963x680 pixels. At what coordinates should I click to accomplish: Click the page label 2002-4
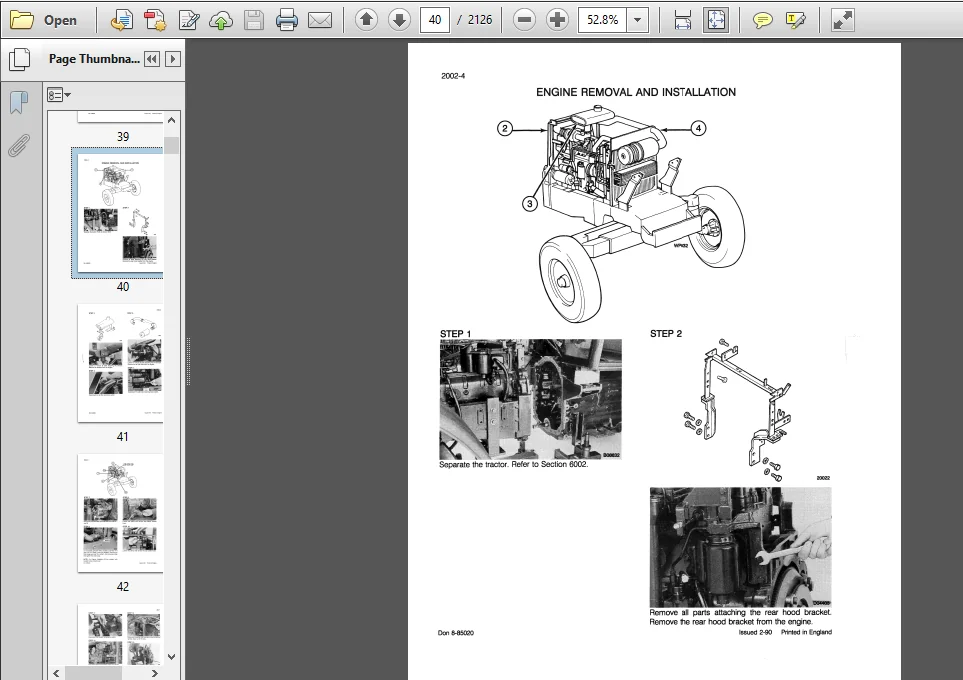pos(453,76)
